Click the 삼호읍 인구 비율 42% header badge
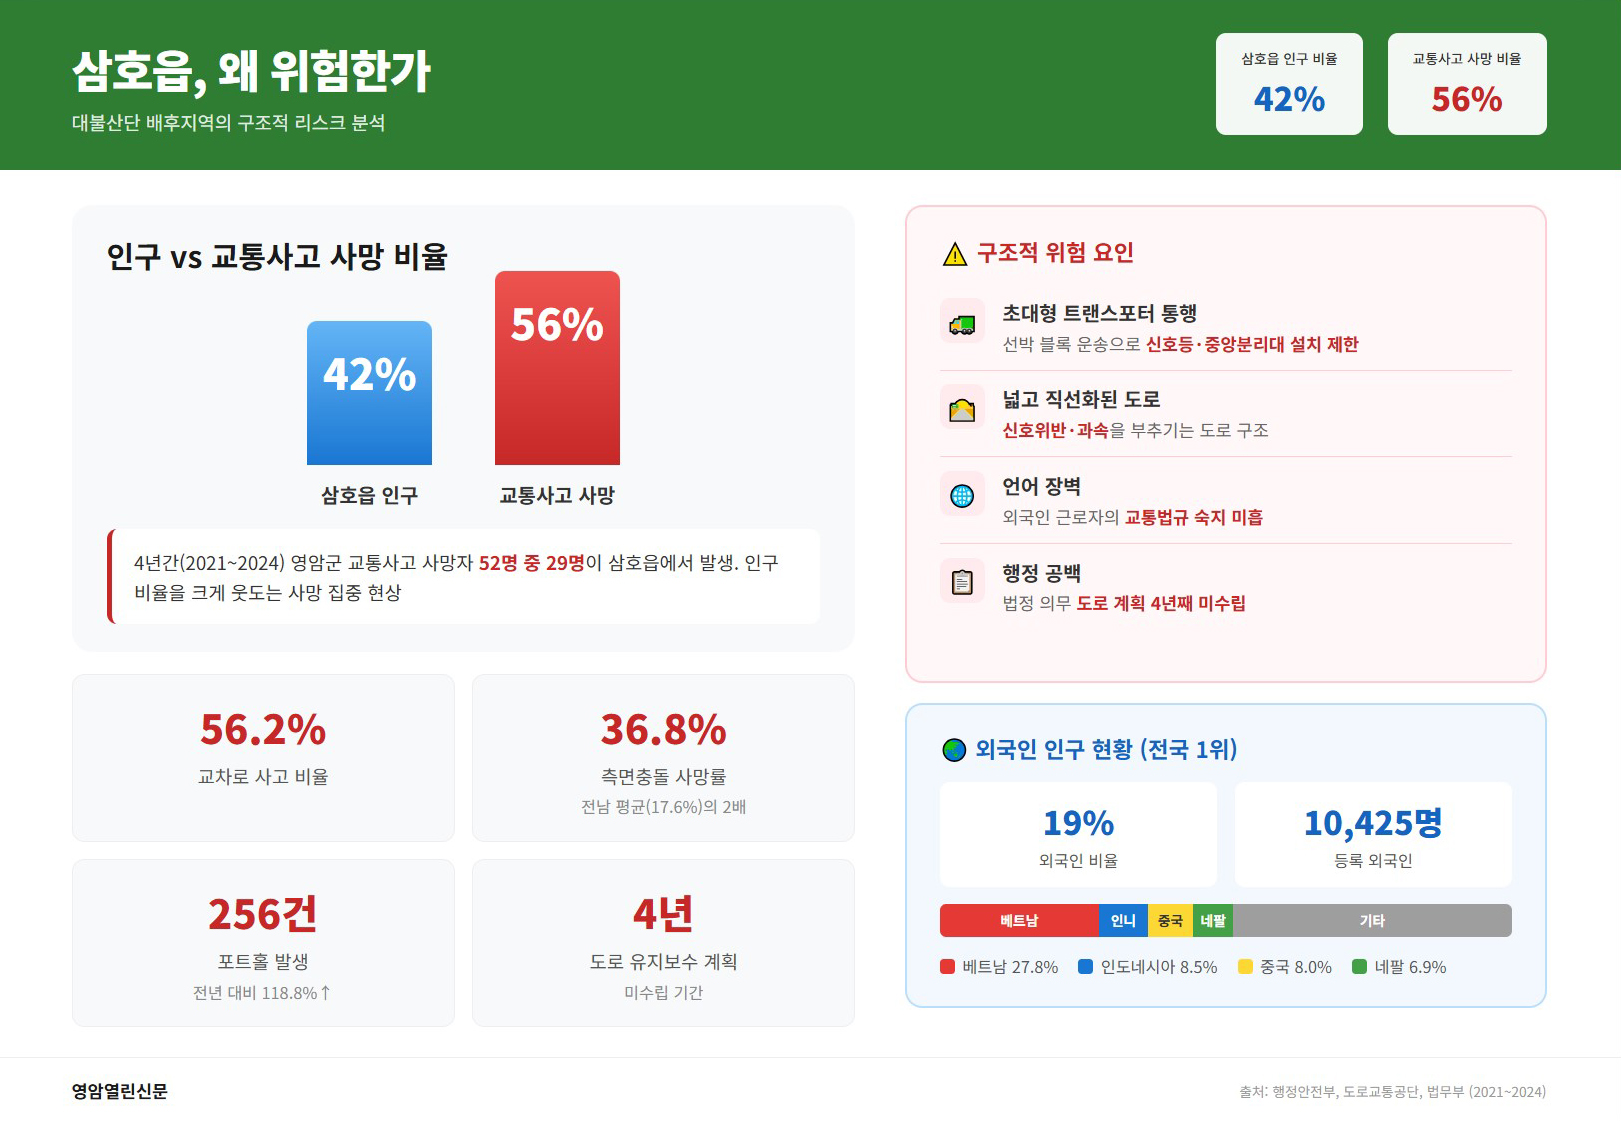 [x=1289, y=84]
